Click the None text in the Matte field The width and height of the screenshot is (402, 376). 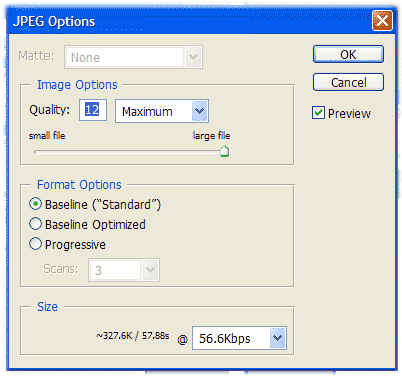click(x=85, y=58)
